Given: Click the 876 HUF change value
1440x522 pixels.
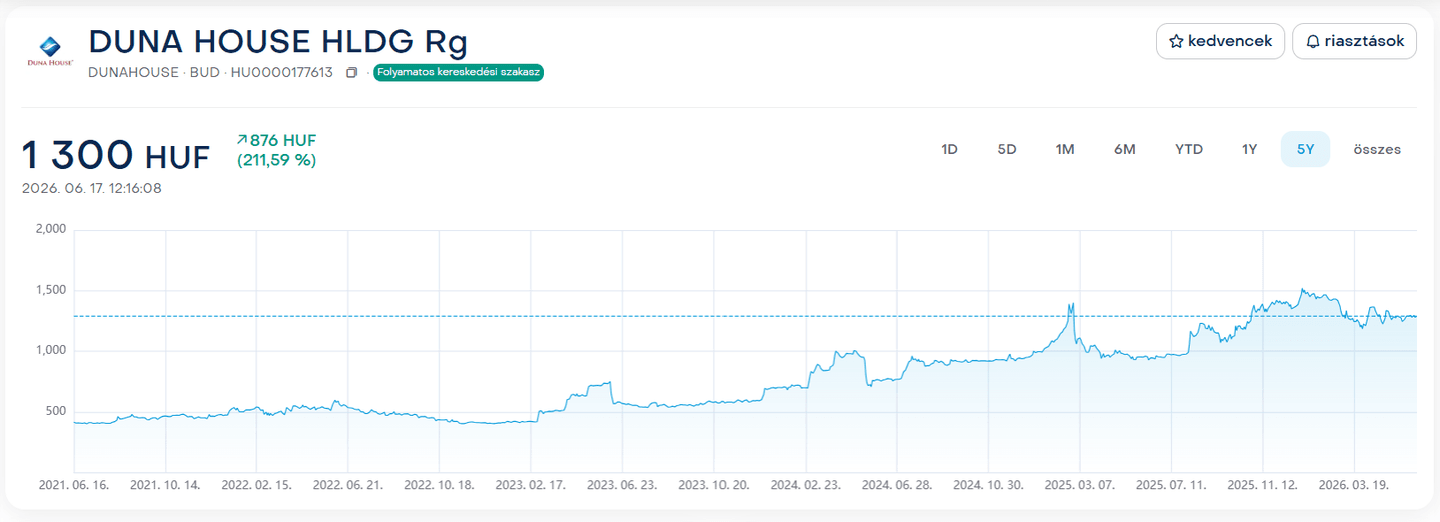Looking at the screenshot, I should pyautogui.click(x=283, y=141).
